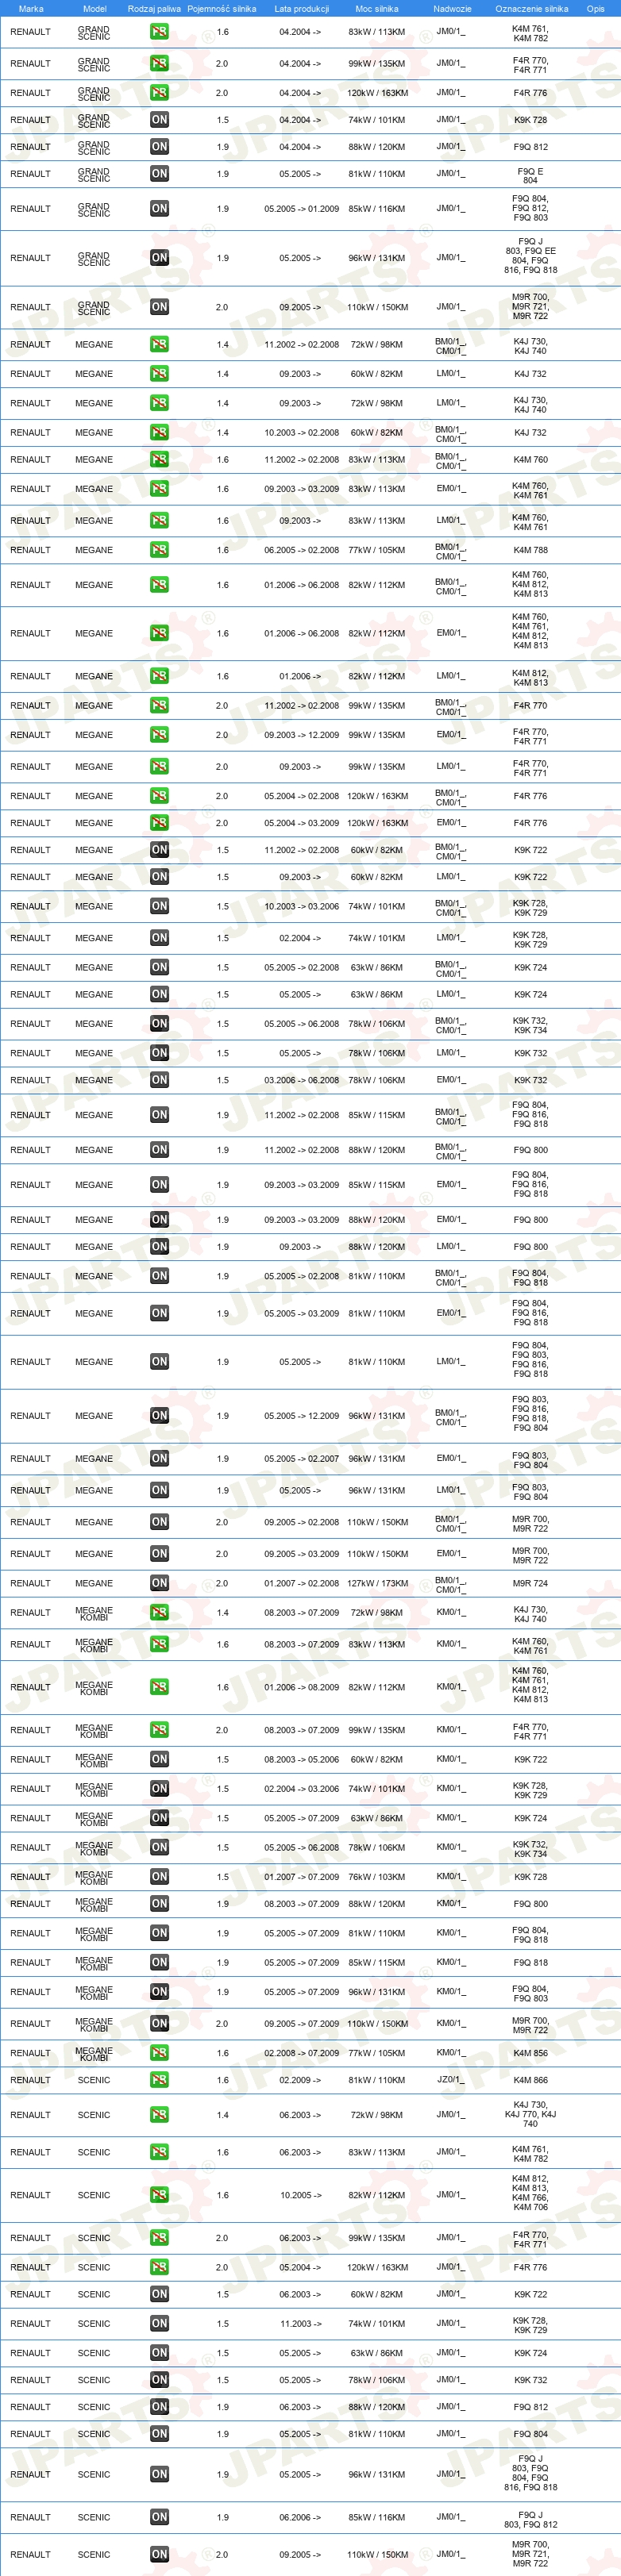Click the Nadwozie column header
The width and height of the screenshot is (621, 2576).
(x=452, y=9)
